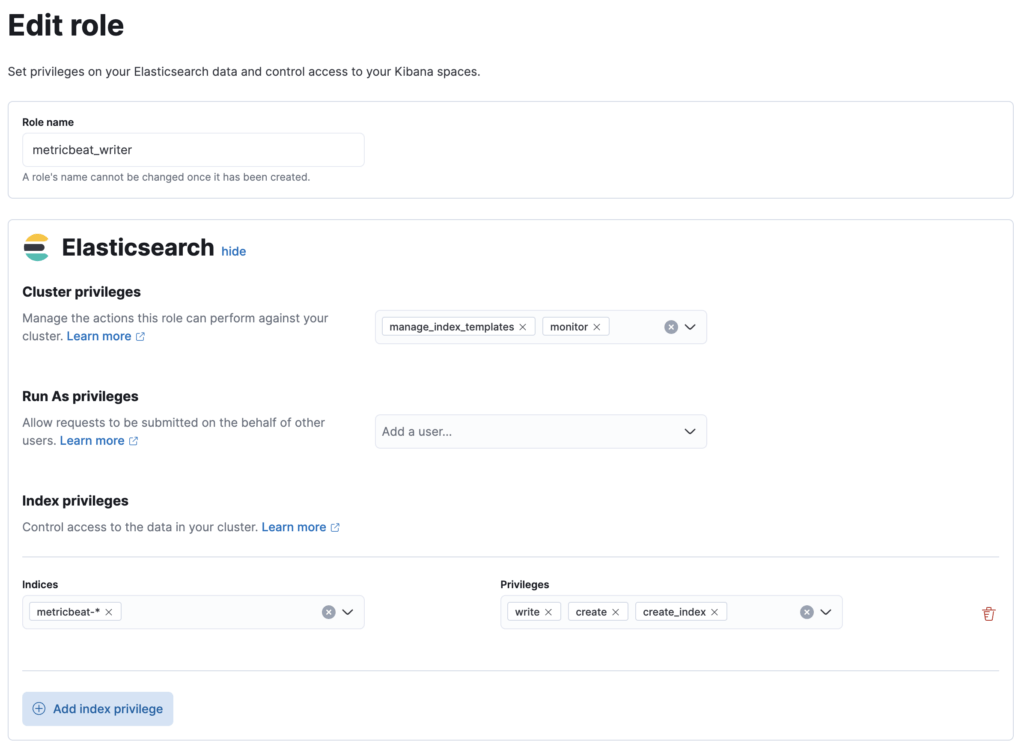
Task: Expand the Indices dropdown
Action: (x=347, y=612)
